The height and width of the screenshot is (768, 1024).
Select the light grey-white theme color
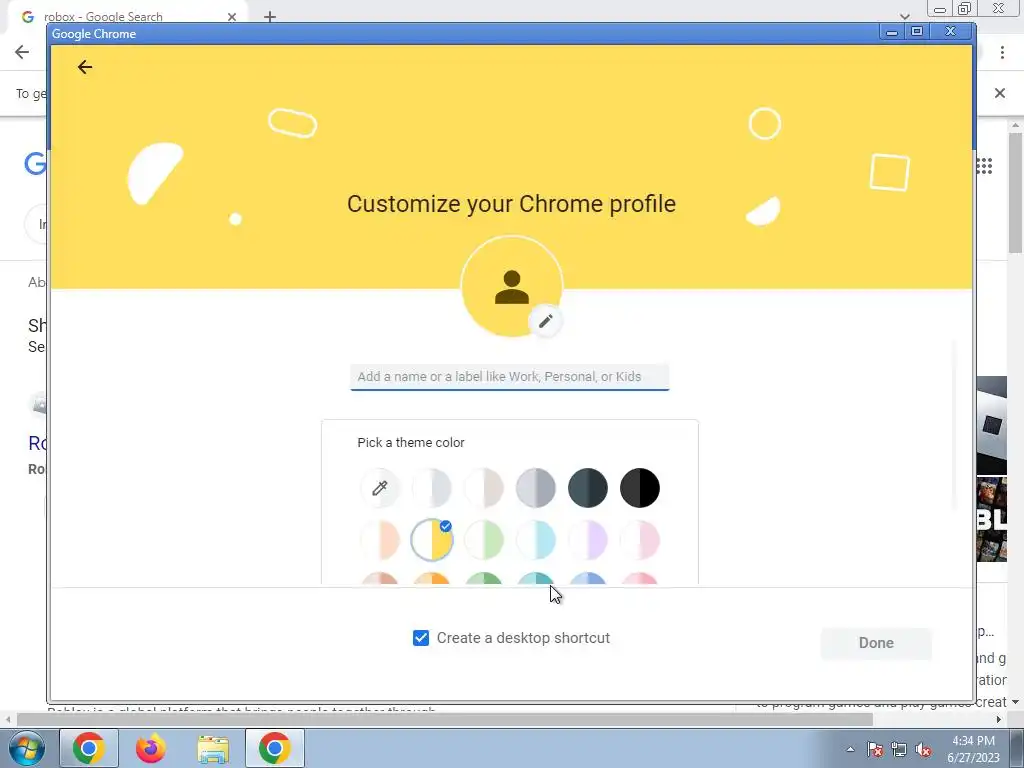(432, 488)
